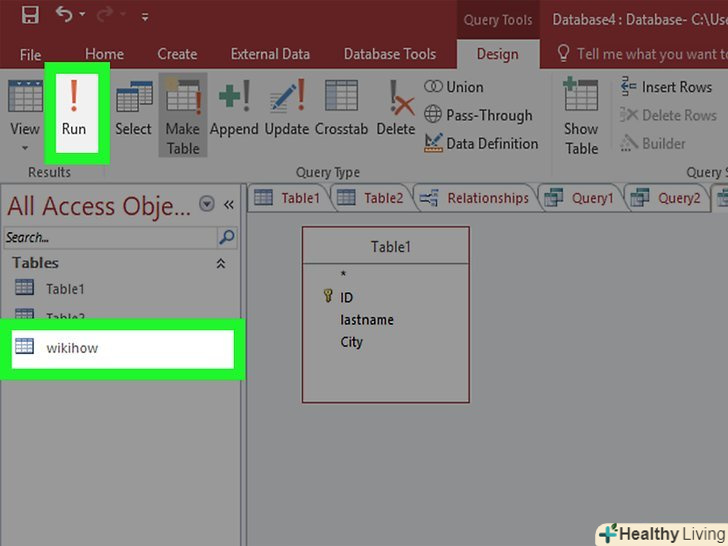Click the navigation pane Search field
The height and width of the screenshot is (546, 728).
(x=110, y=237)
